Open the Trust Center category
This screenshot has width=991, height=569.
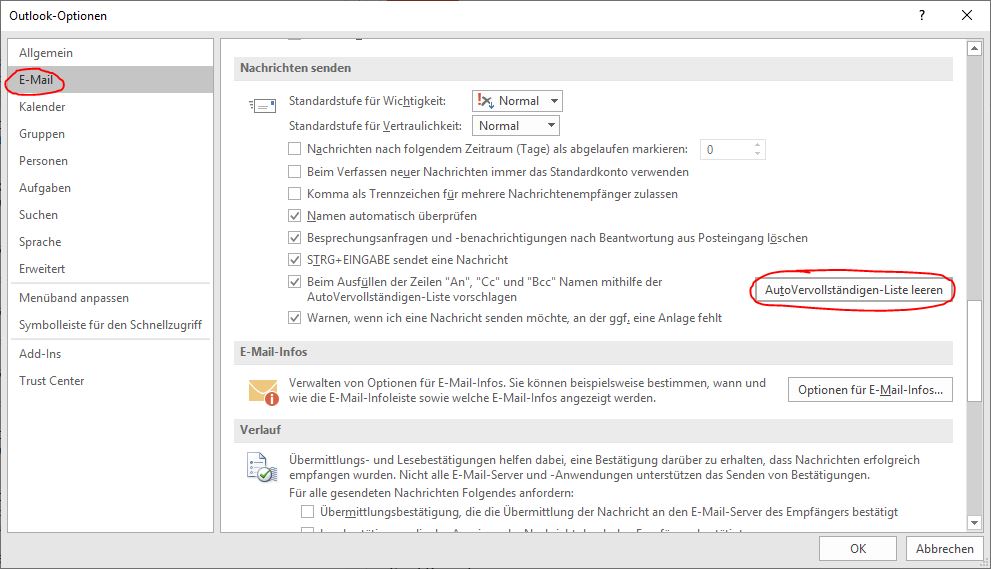click(x=111, y=381)
